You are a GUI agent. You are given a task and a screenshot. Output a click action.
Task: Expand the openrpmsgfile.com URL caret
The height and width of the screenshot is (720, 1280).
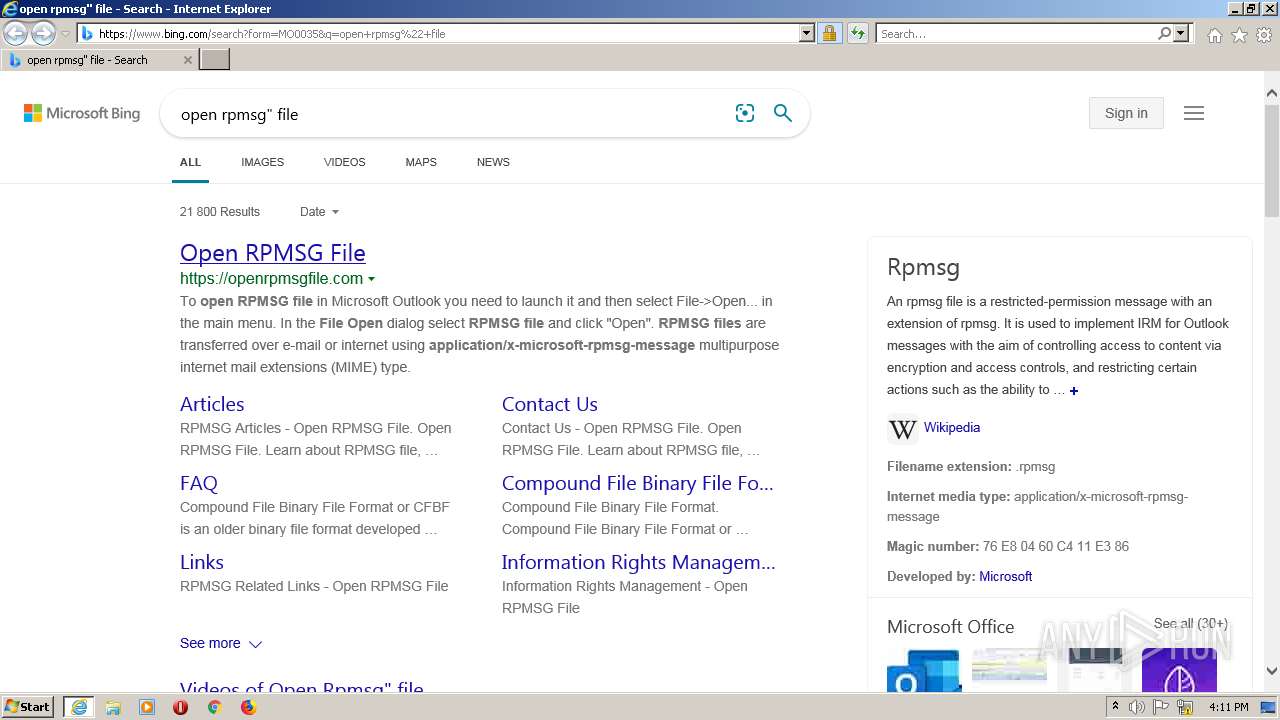pyautogui.click(x=372, y=279)
